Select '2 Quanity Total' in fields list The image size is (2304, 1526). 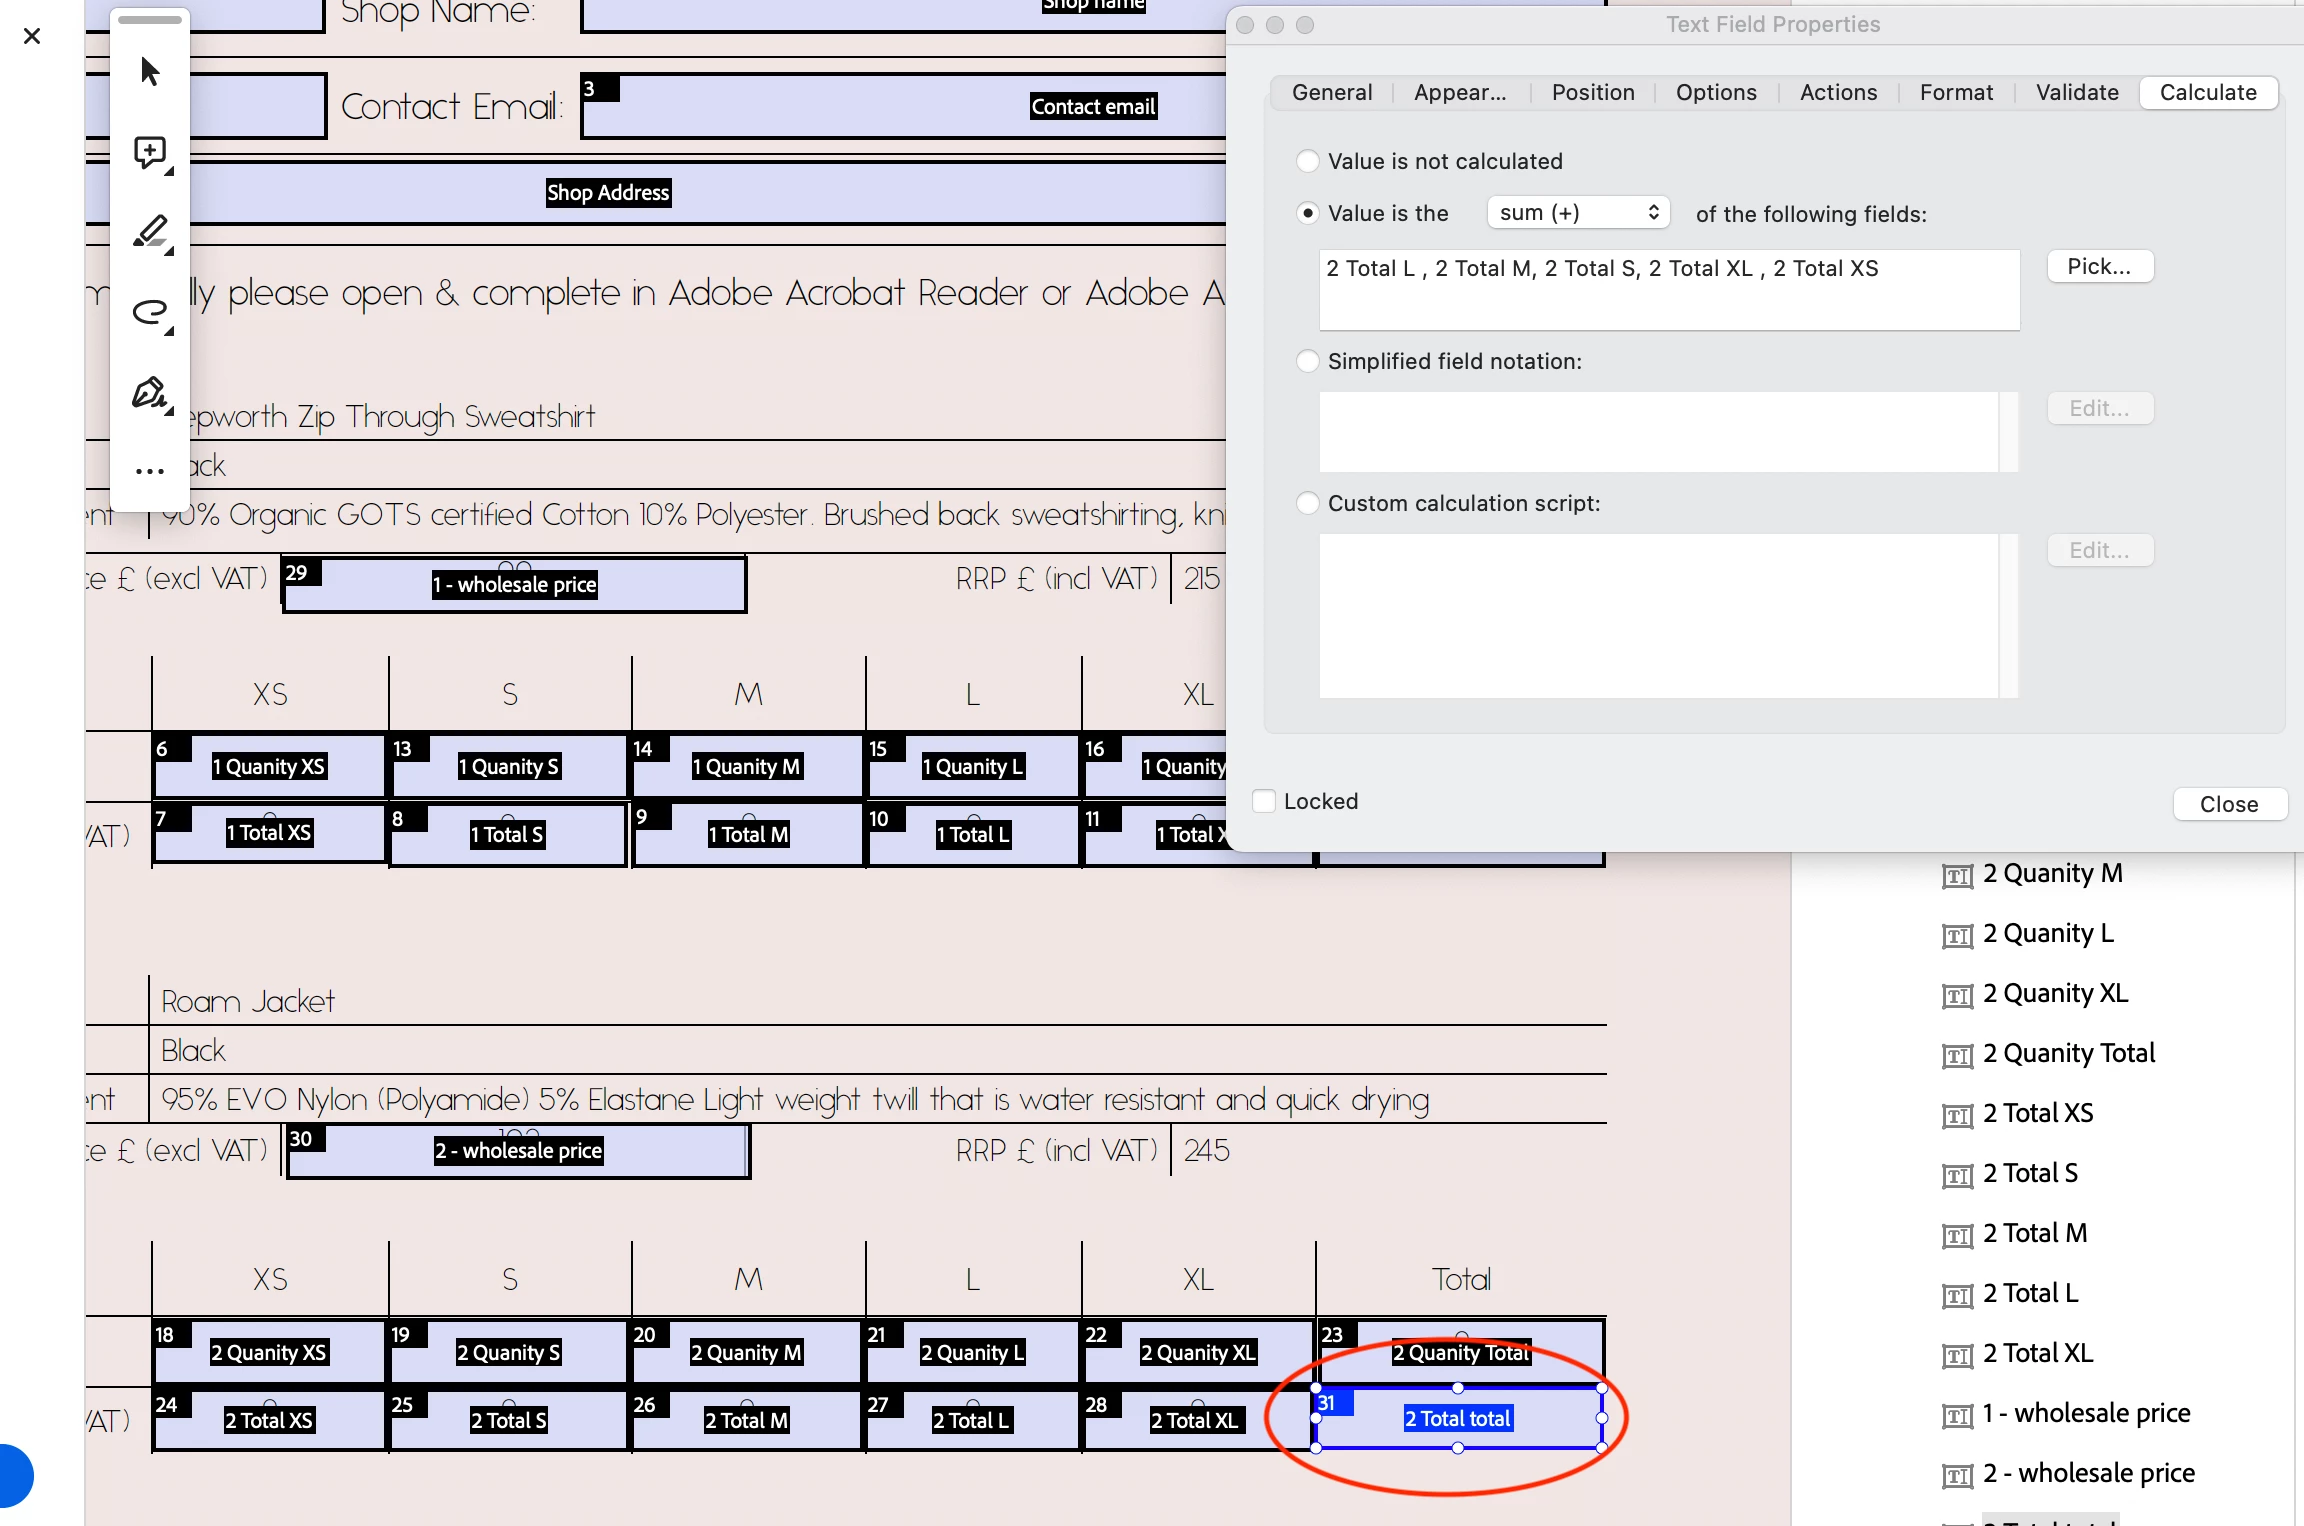(x=2068, y=1053)
